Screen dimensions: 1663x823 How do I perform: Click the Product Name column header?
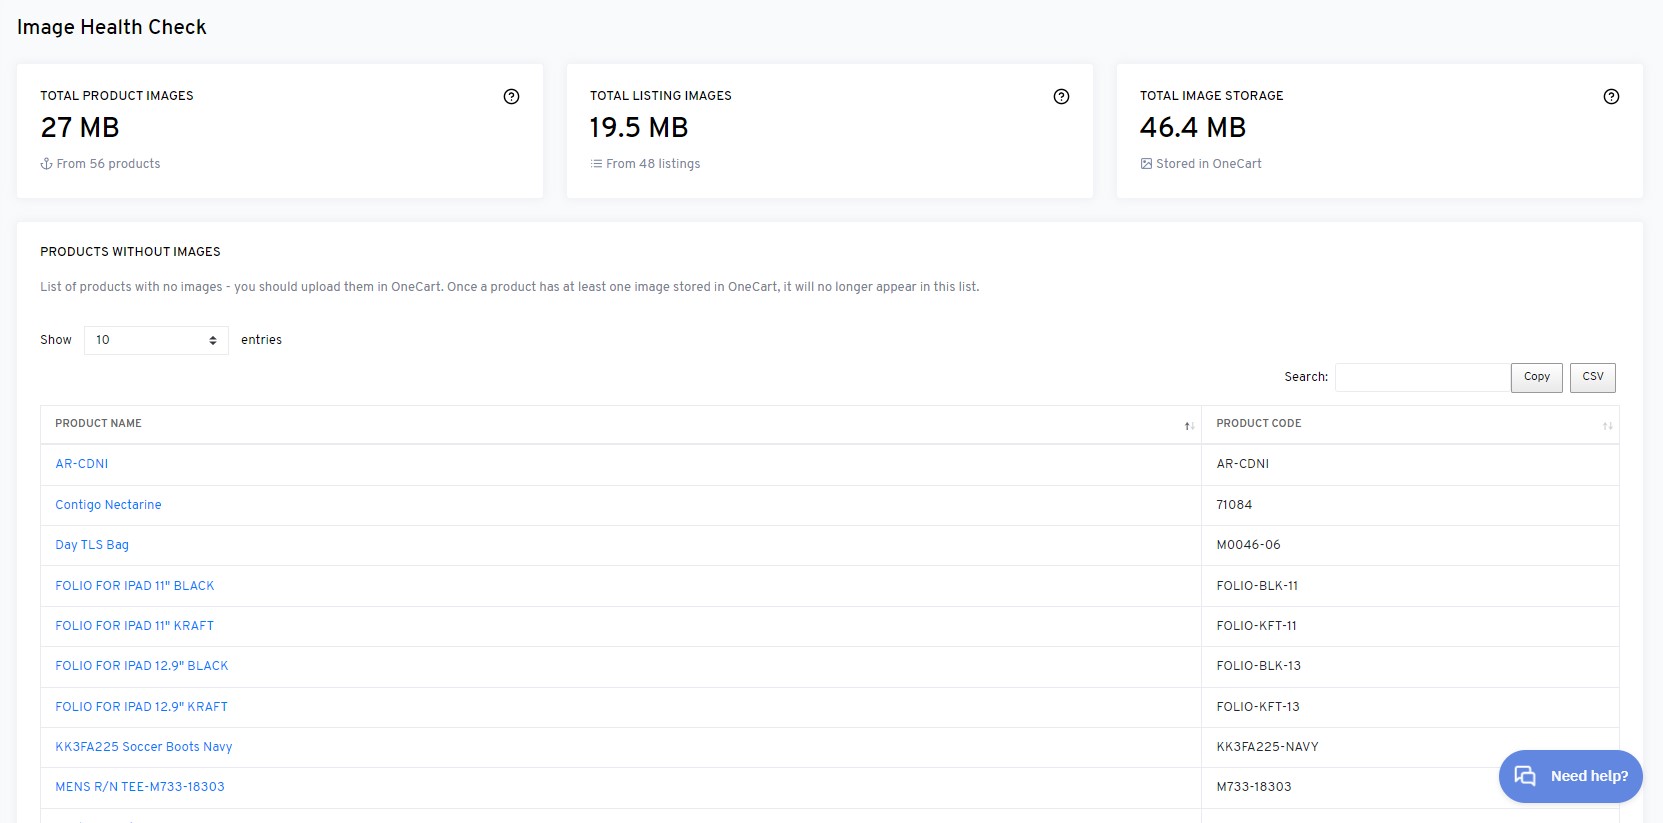click(99, 424)
